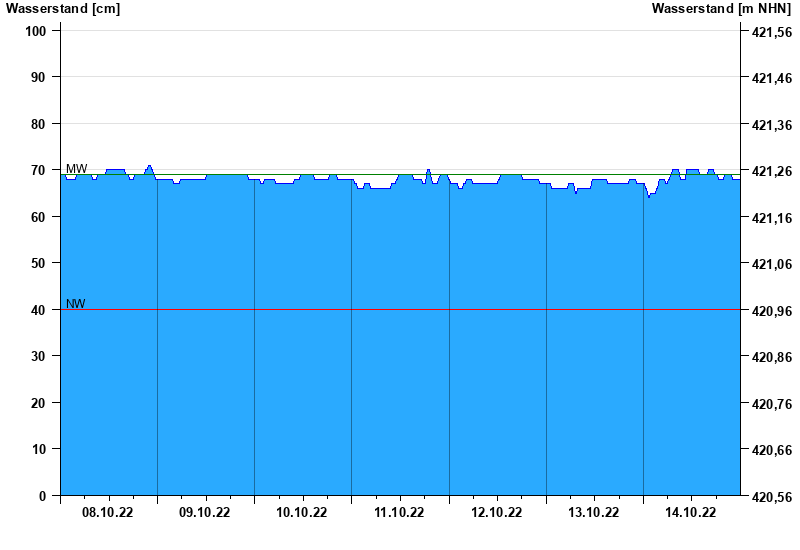Click the MW mean water label
800x550 pixels.
coord(77,169)
